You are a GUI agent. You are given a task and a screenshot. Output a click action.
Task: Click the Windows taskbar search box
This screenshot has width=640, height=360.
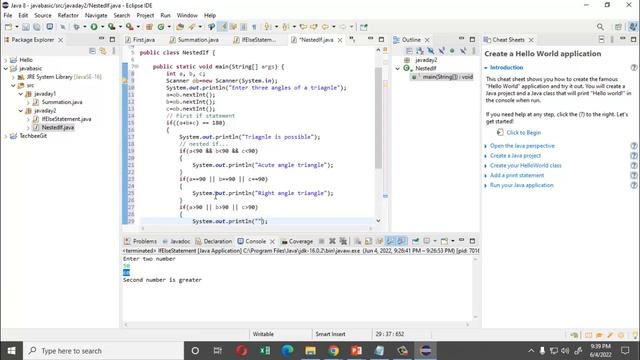tap(104, 351)
